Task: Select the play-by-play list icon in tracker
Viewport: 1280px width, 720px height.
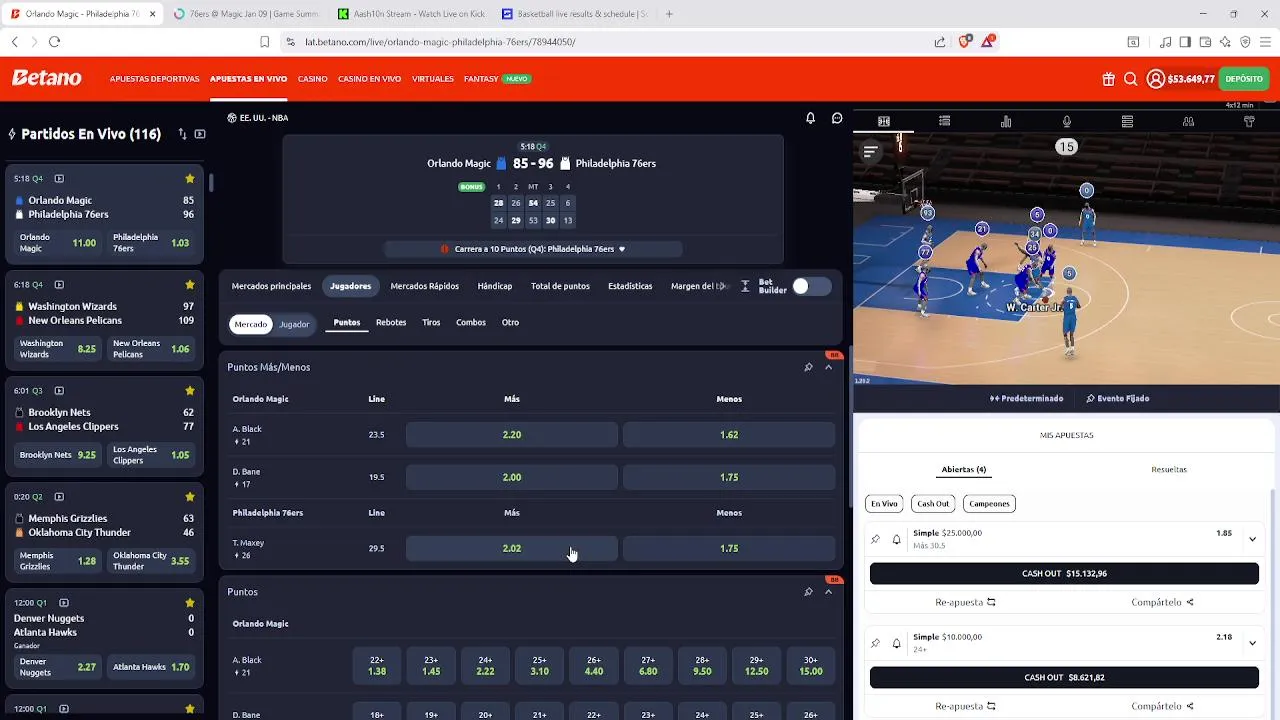Action: tap(944, 121)
